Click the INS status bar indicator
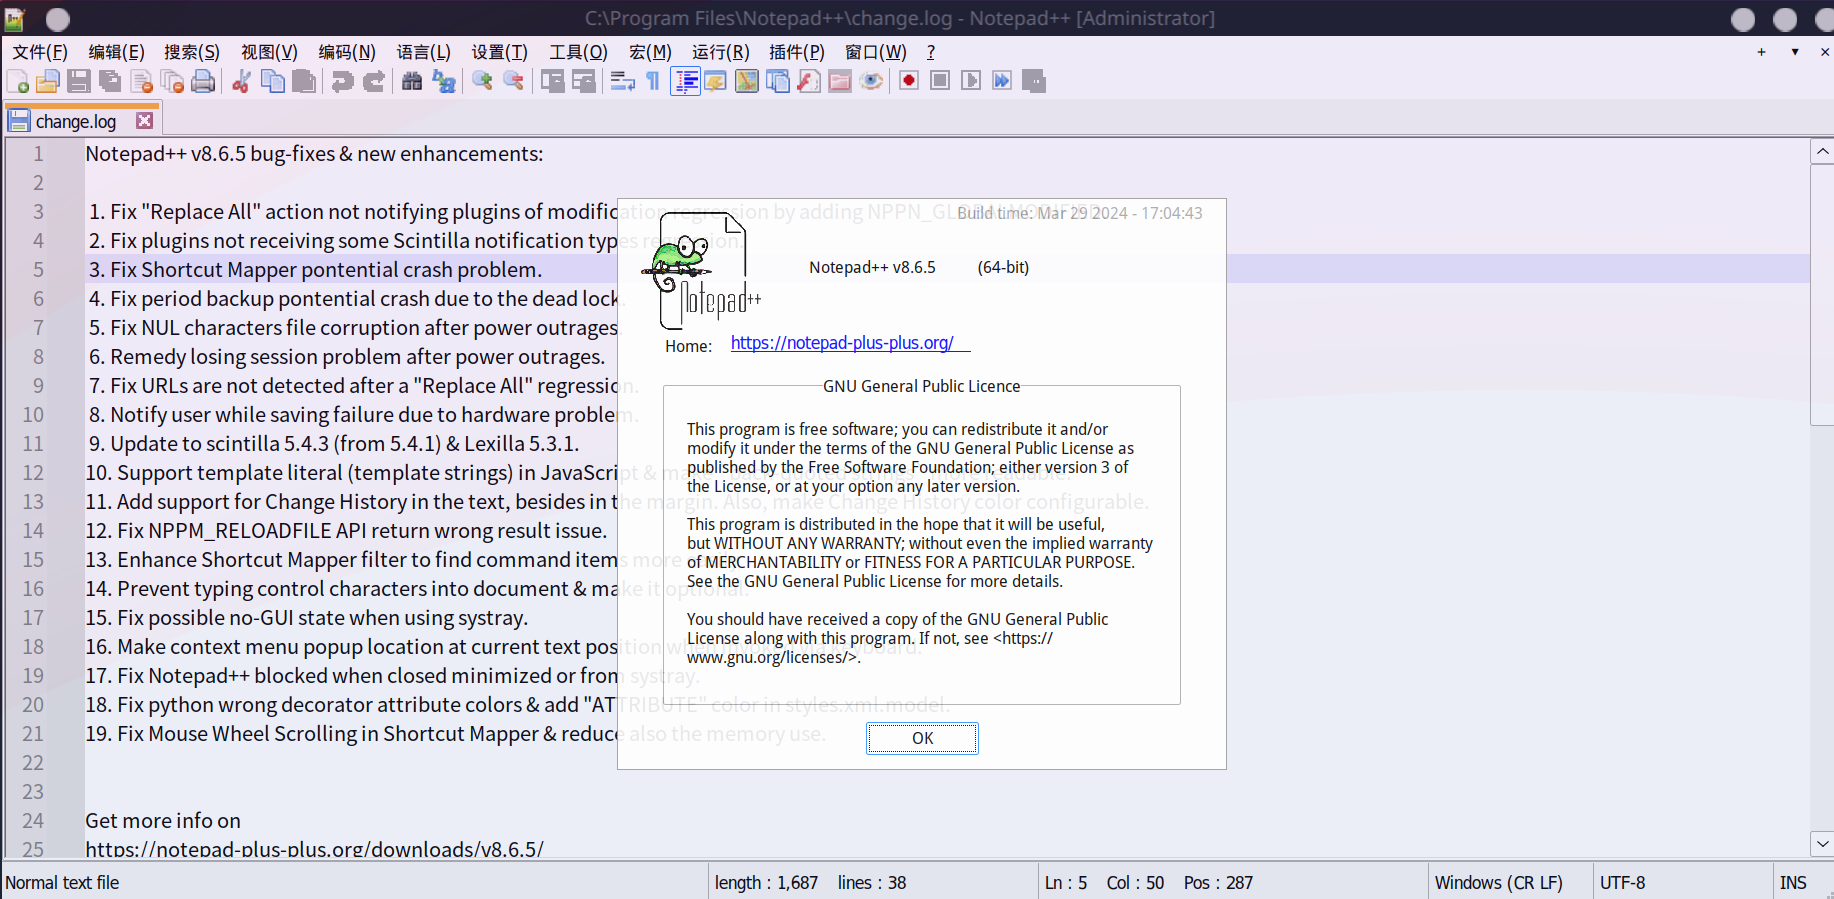This screenshot has height=899, width=1834. (1793, 883)
